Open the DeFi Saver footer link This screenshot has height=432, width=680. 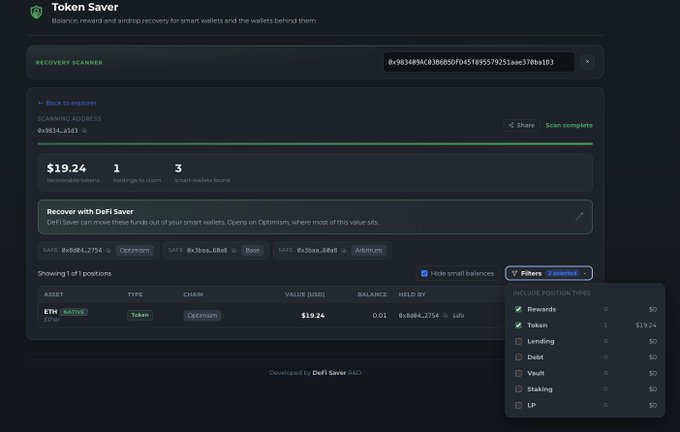coord(329,373)
